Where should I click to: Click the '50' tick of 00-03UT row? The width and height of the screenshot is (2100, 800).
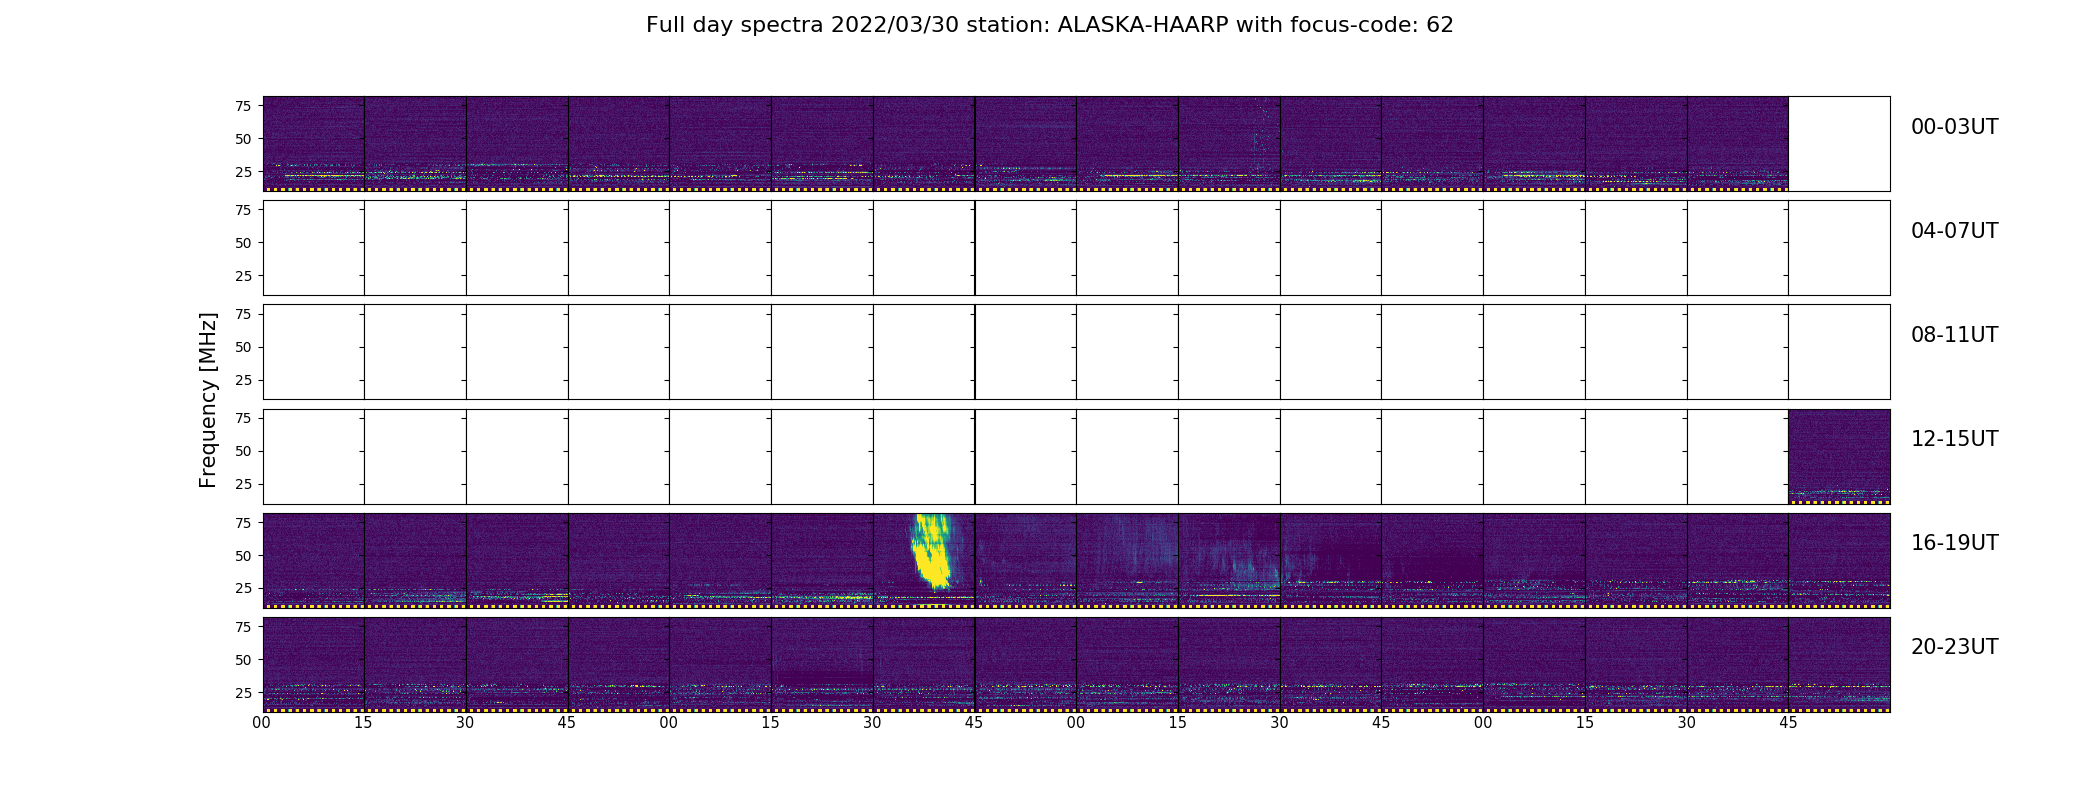(x=243, y=139)
